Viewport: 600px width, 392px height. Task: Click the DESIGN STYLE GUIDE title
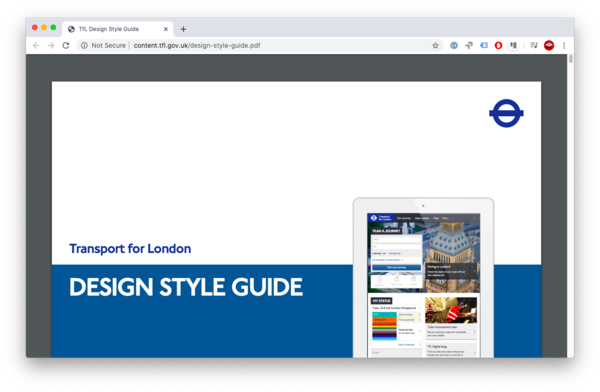click(186, 287)
